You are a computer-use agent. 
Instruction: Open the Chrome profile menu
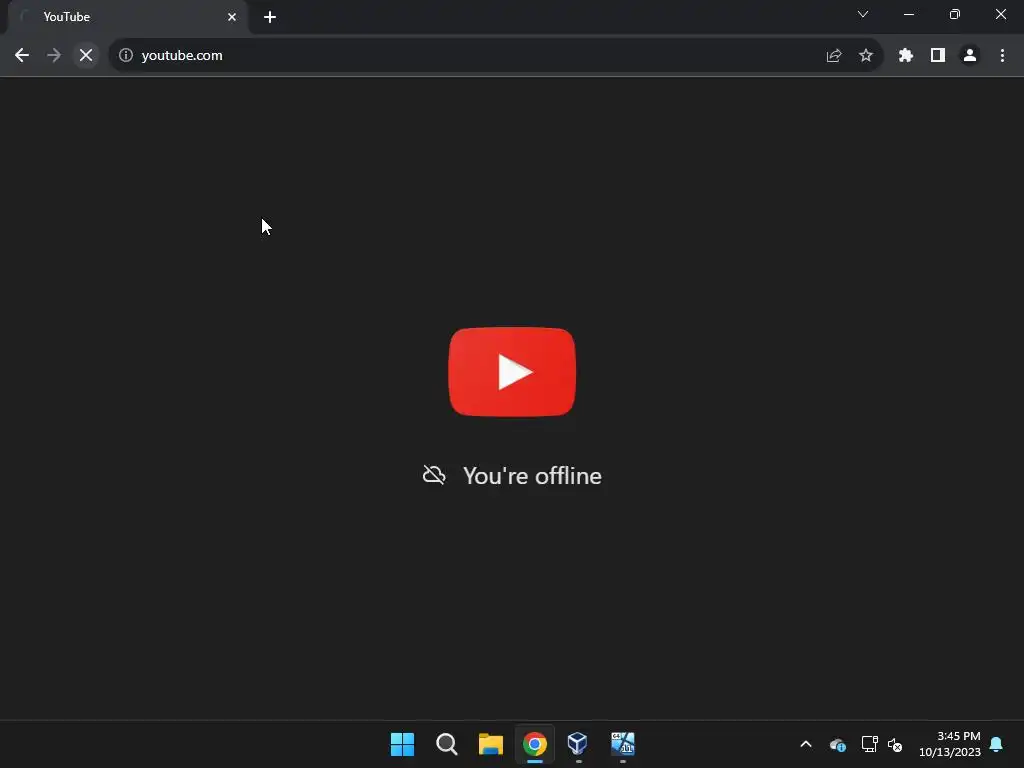coord(970,56)
